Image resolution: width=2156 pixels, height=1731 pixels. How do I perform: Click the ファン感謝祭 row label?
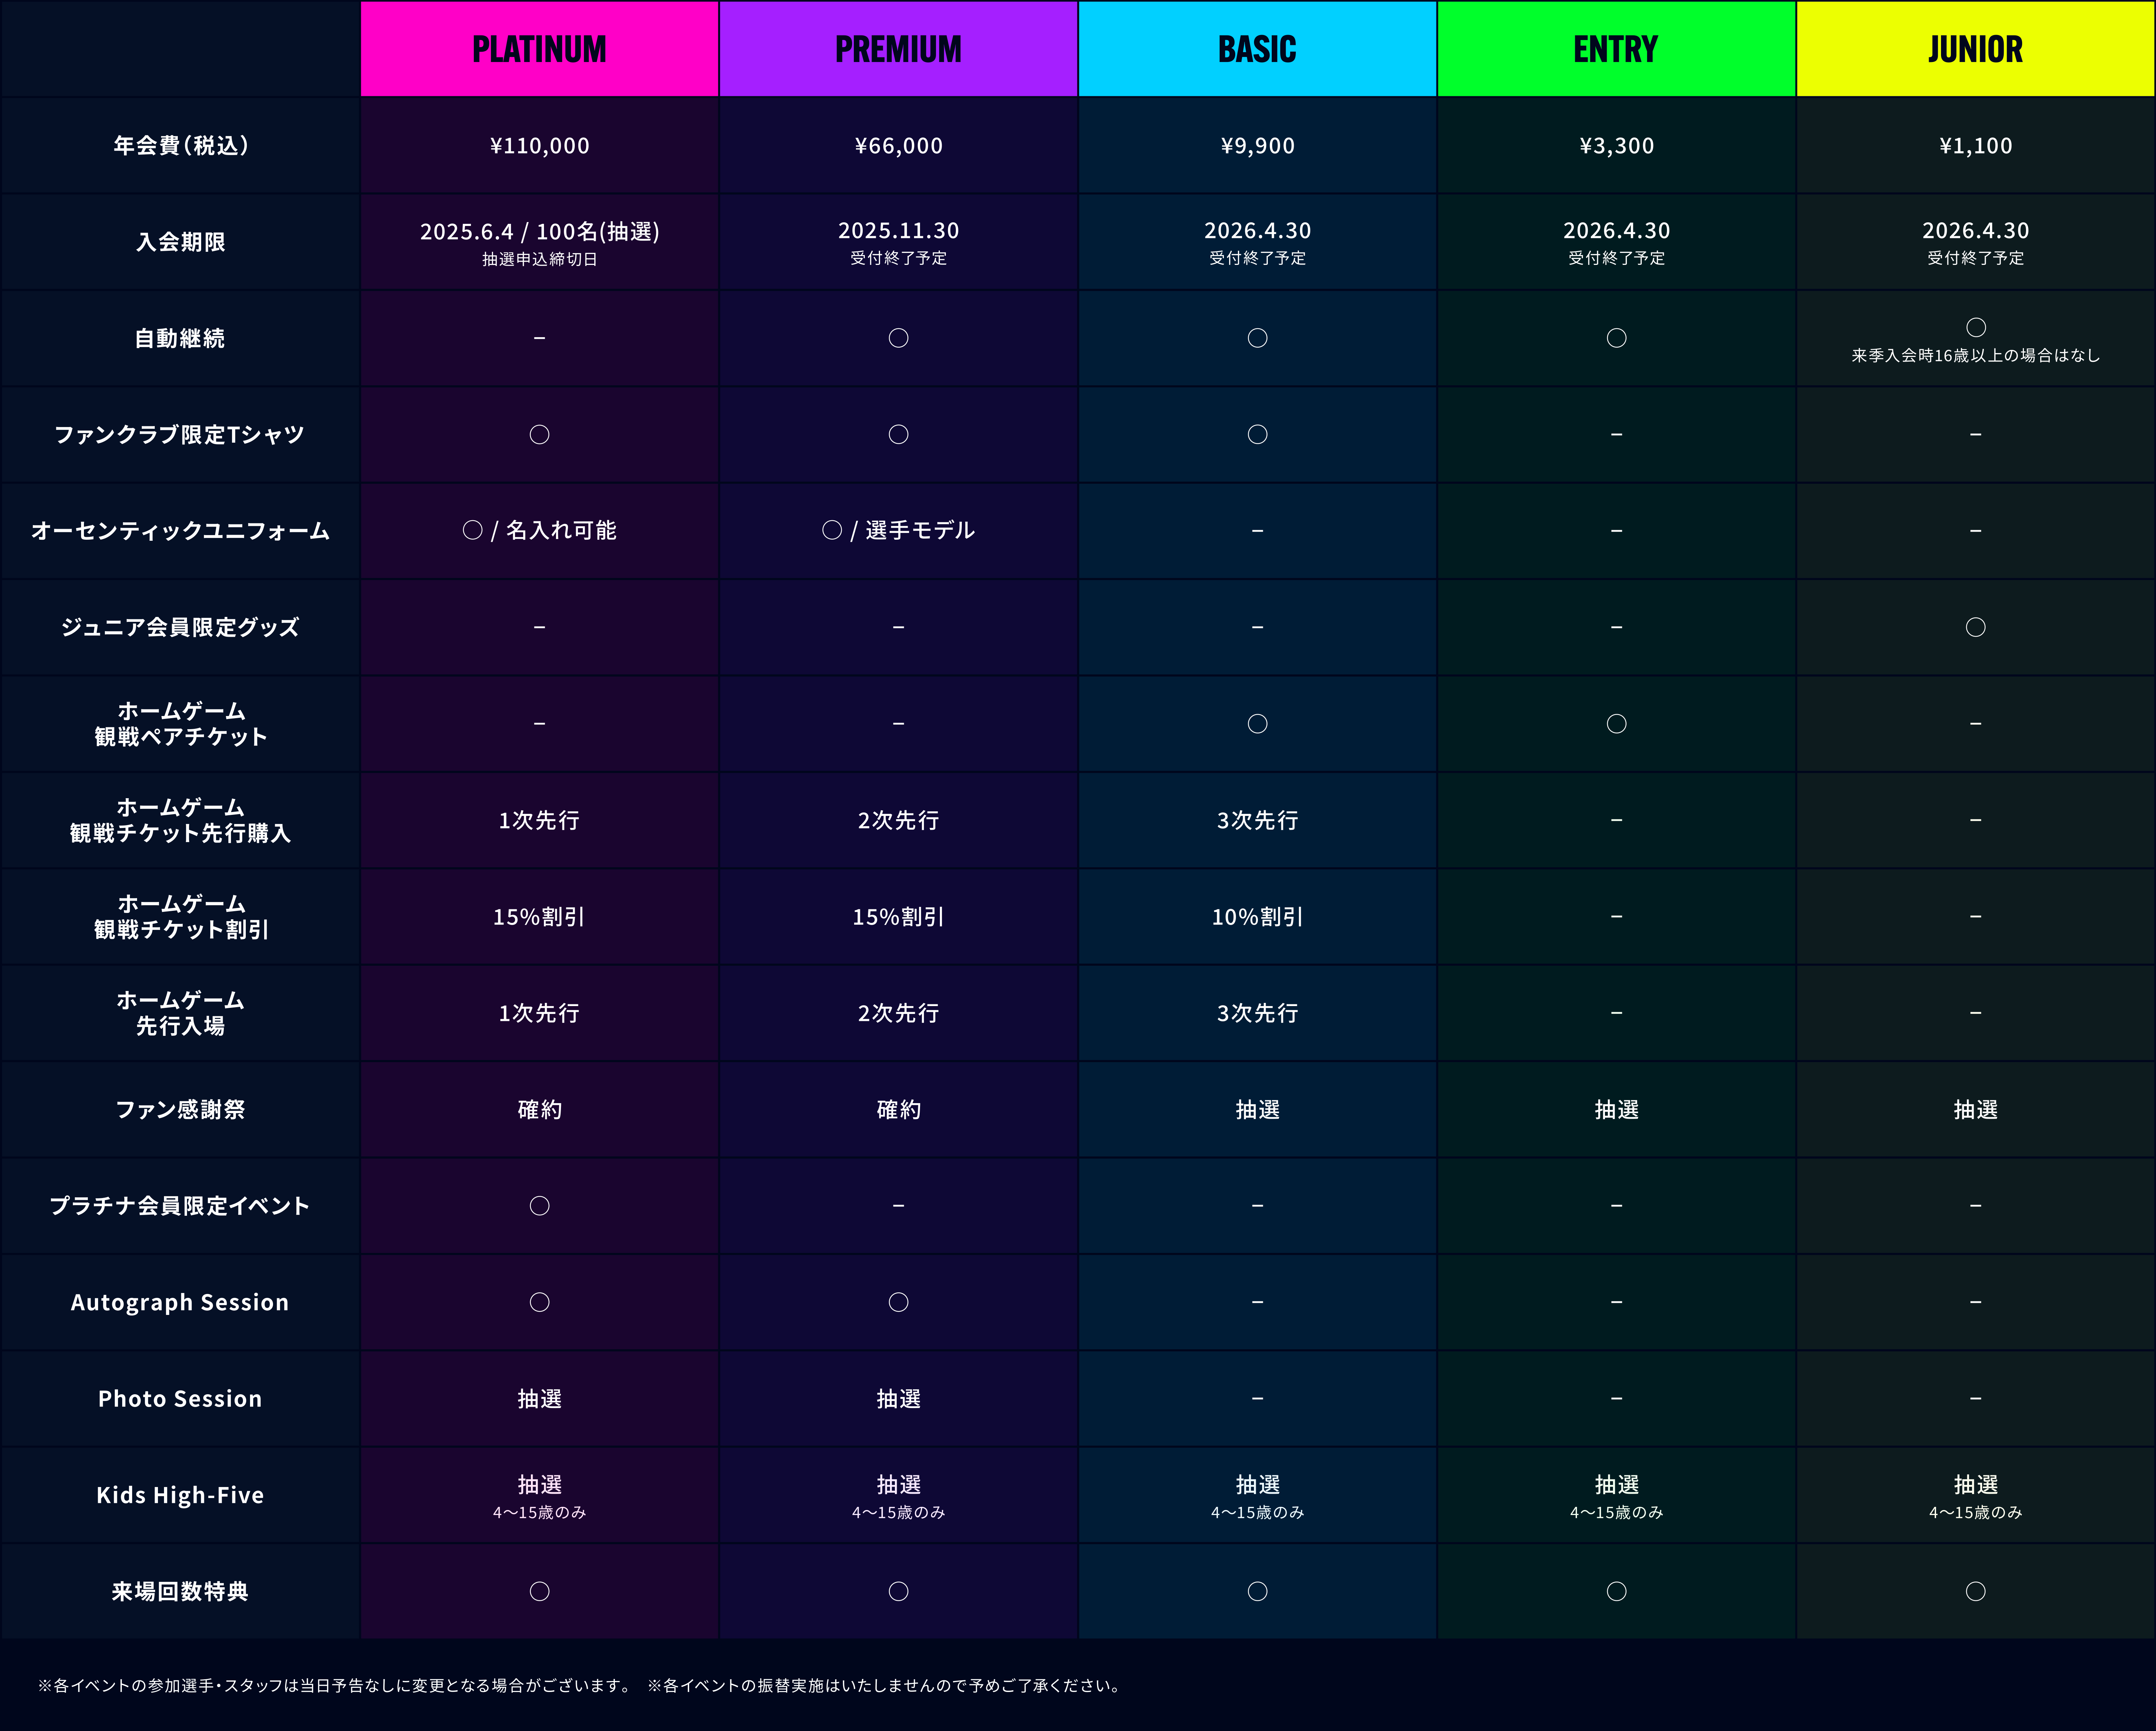coord(180,1110)
